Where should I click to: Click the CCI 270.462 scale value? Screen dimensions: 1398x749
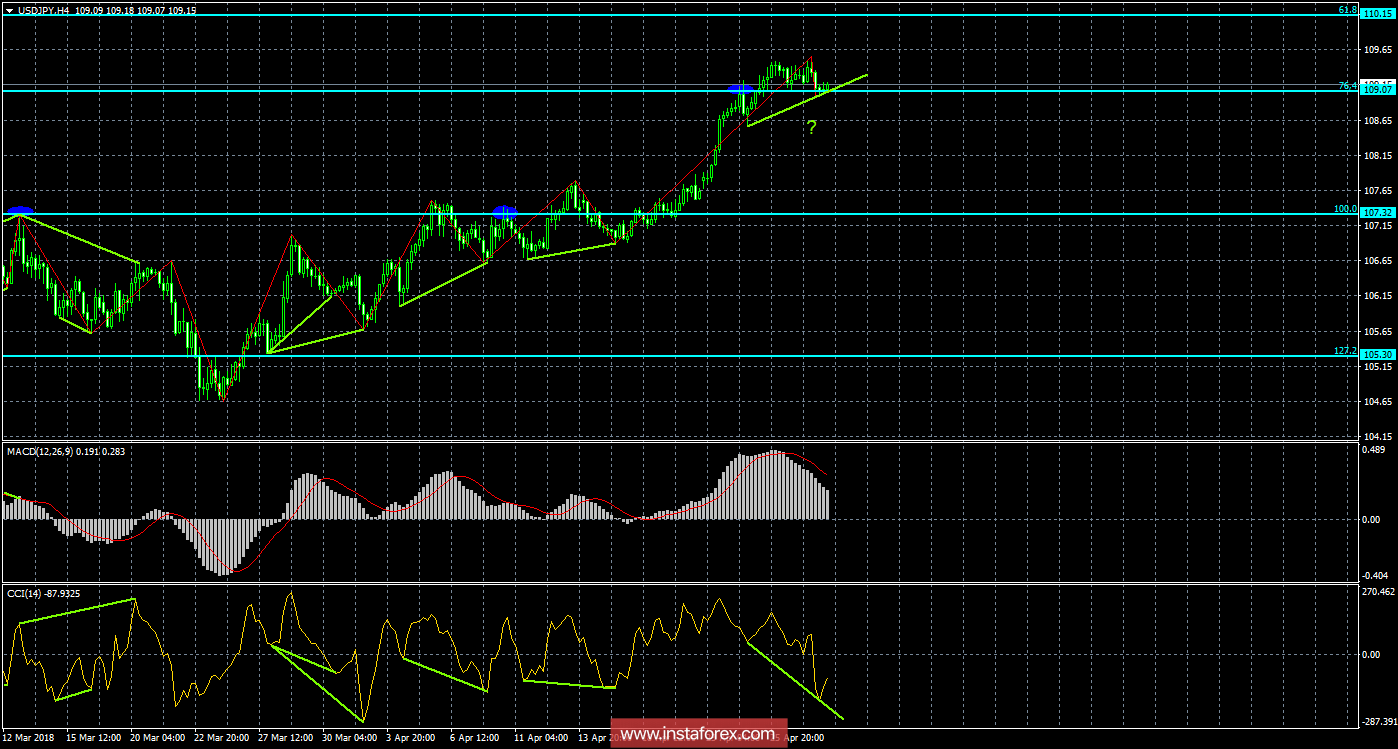[1379, 593]
